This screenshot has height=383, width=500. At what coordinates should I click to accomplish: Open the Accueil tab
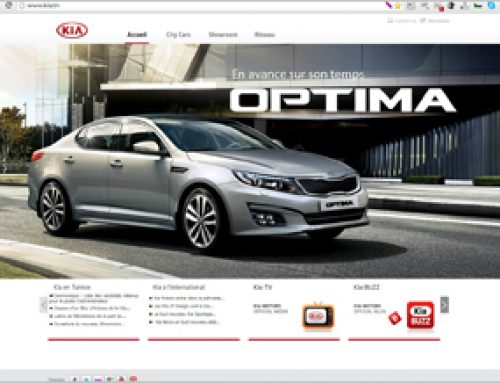(137, 35)
